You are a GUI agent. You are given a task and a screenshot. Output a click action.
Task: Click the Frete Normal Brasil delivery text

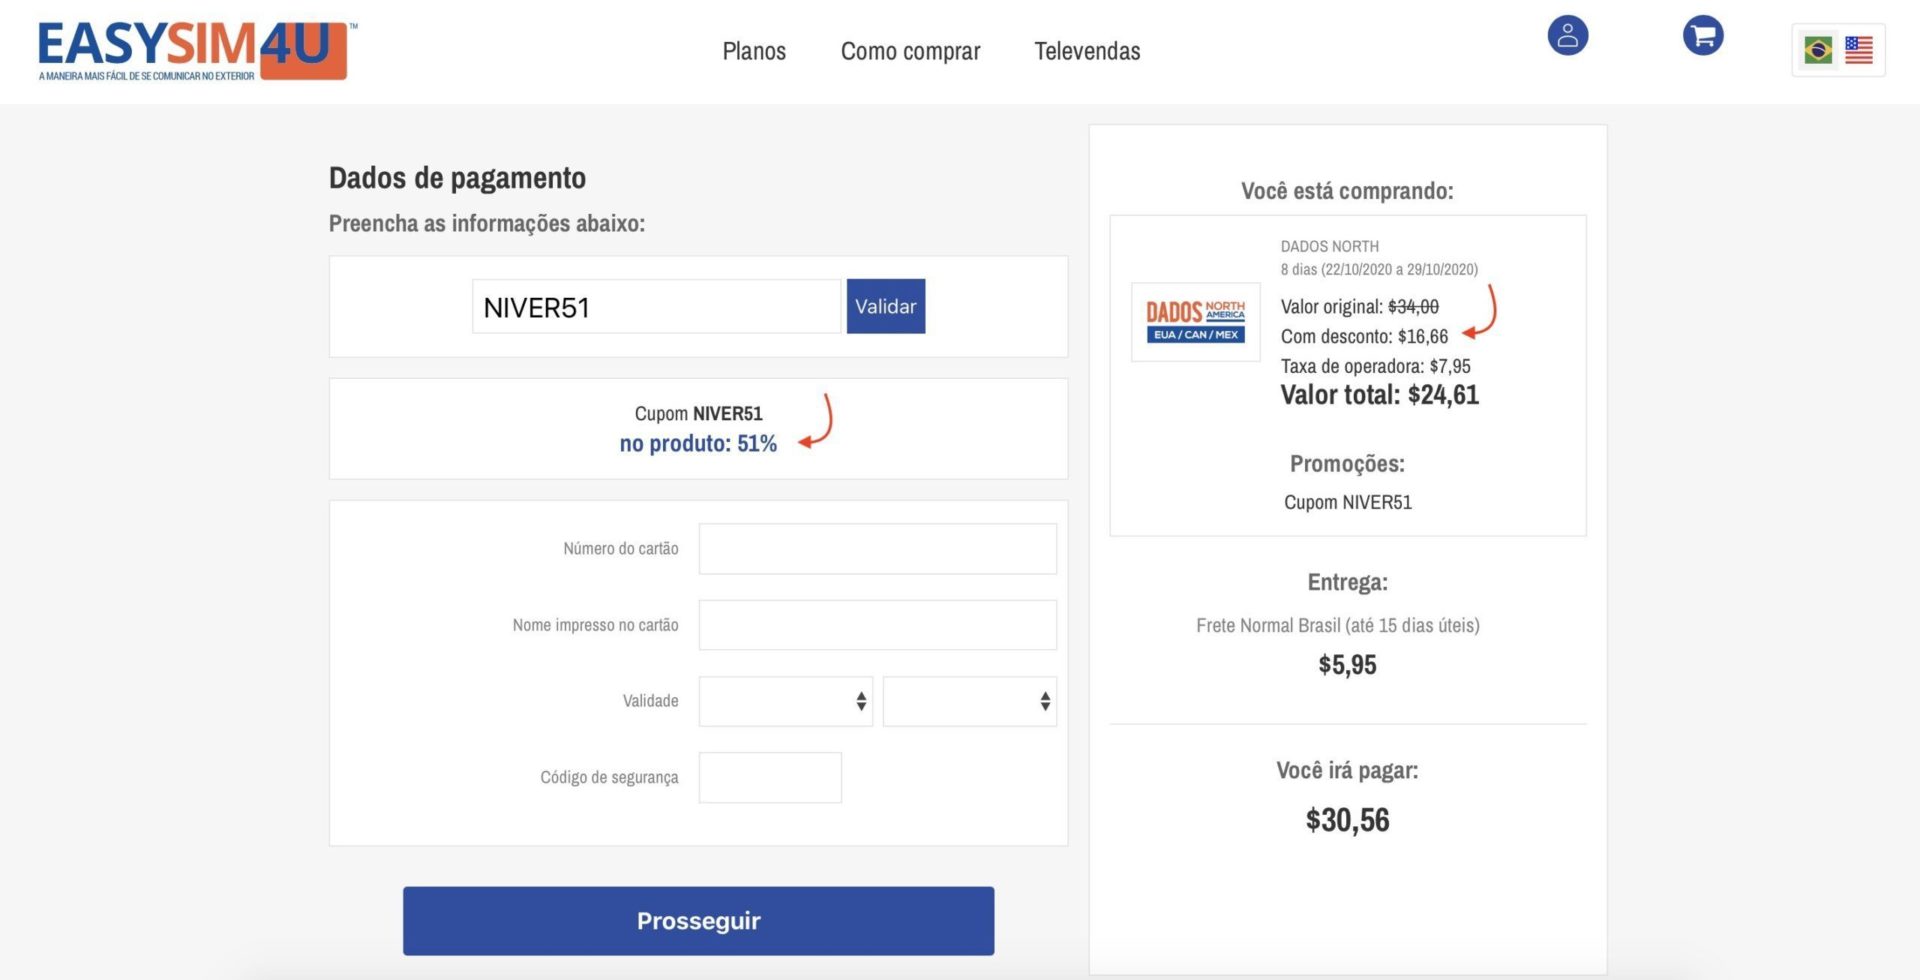point(1338,625)
